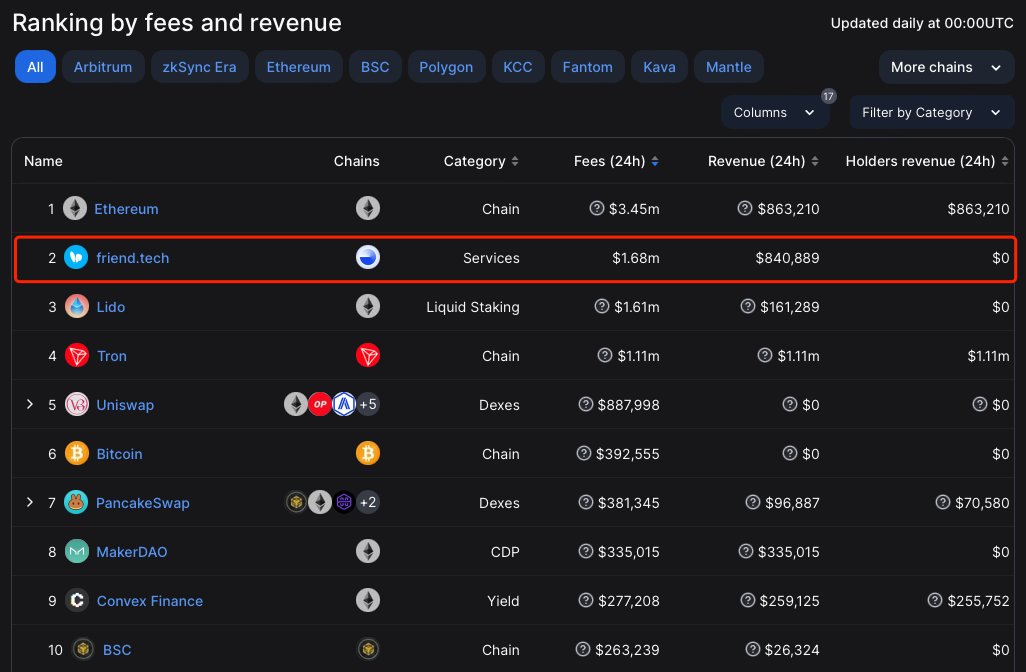
Task: Open the Convex Finance link
Action: click(150, 601)
